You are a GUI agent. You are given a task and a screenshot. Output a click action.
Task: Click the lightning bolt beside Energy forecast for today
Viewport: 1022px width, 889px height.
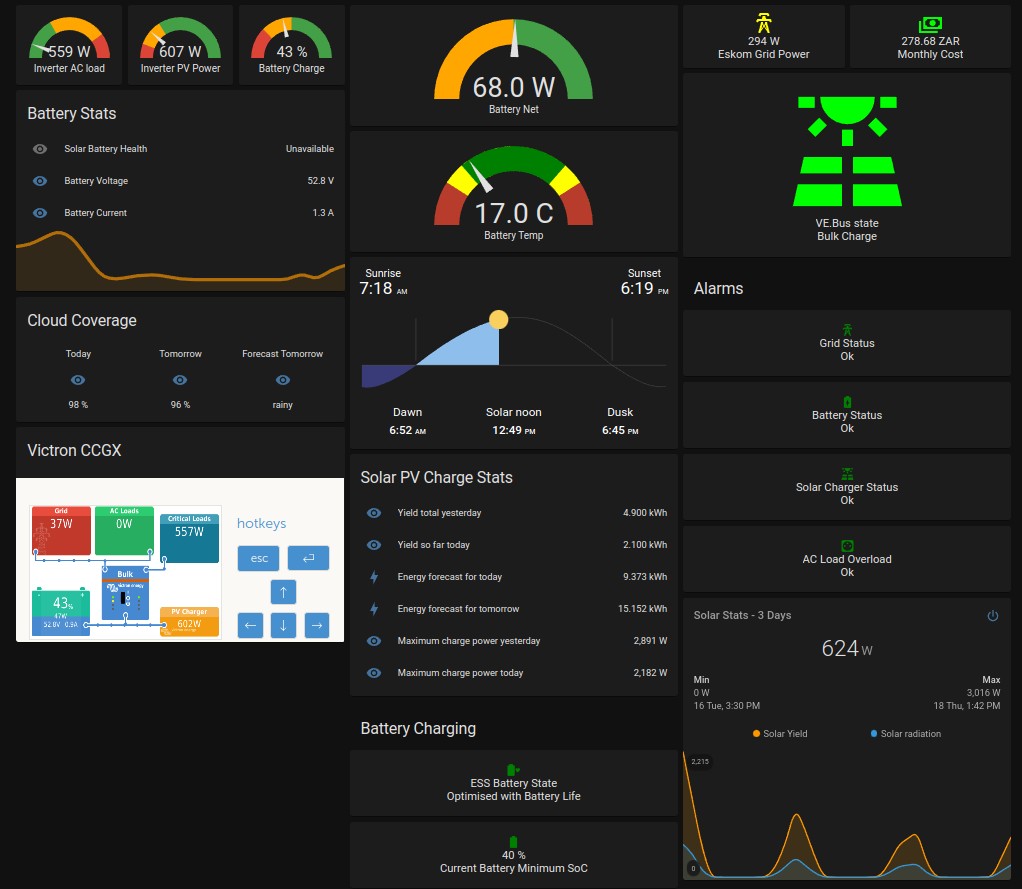373,577
